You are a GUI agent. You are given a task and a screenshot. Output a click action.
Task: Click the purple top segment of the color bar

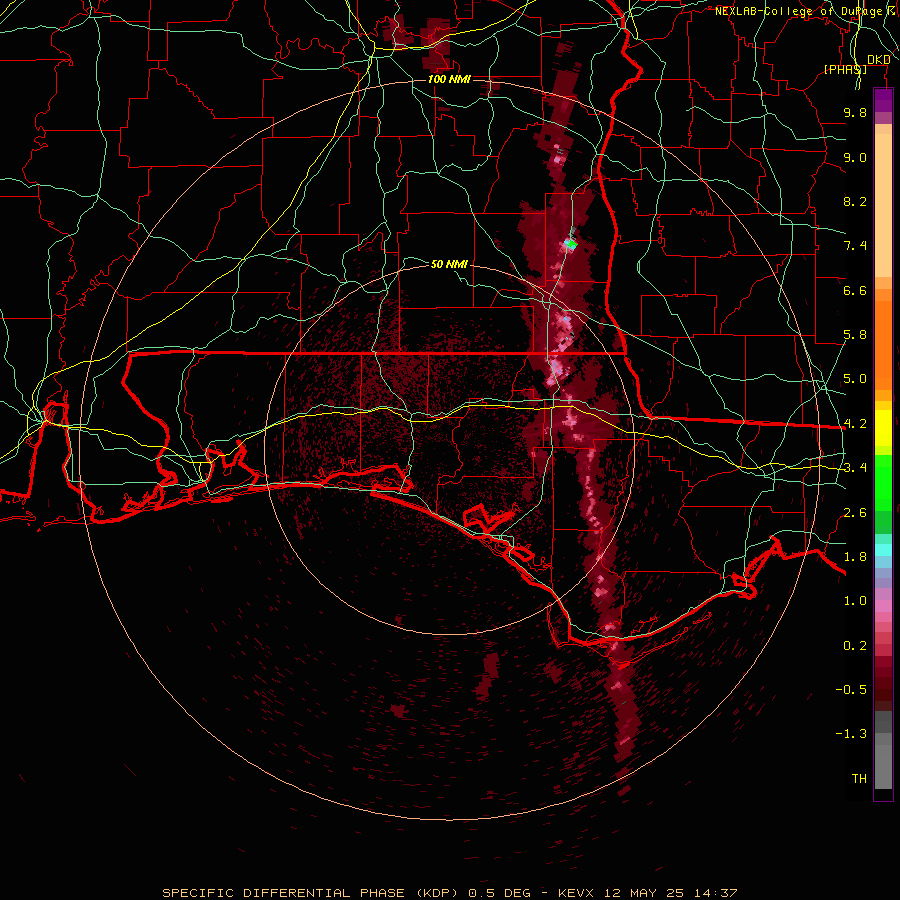coord(883,100)
